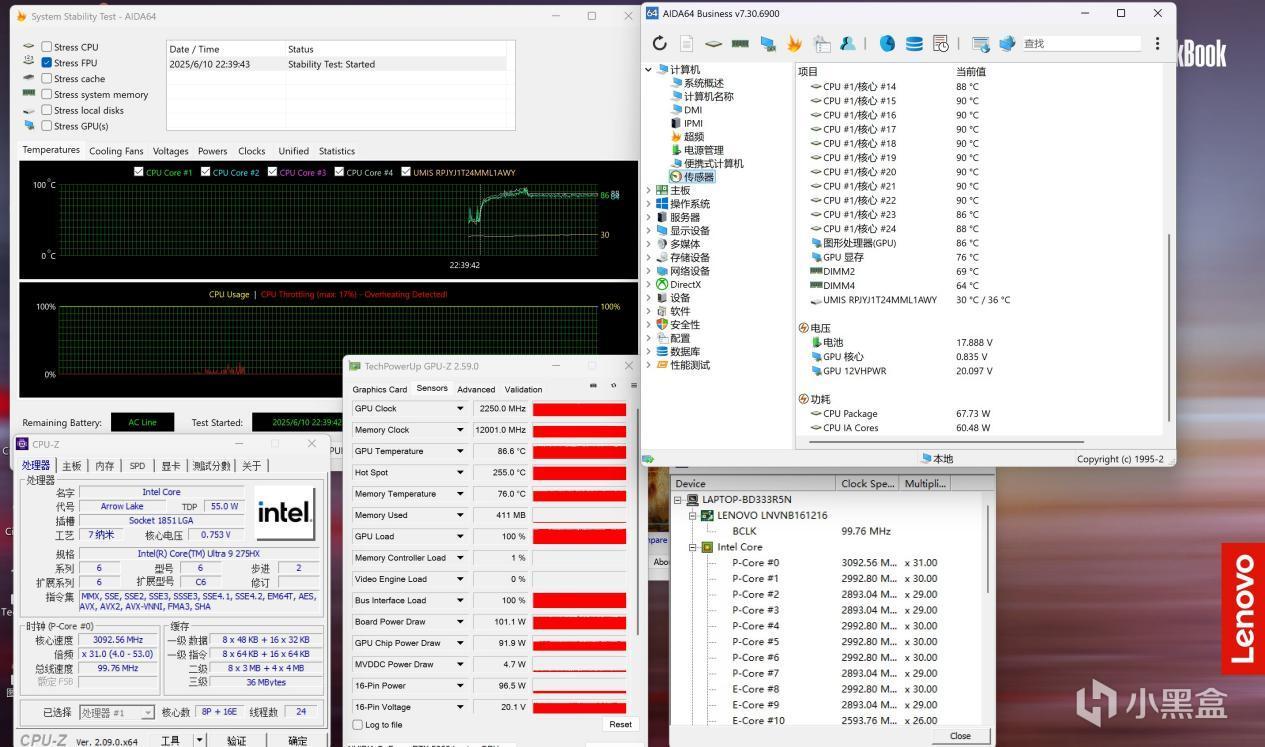This screenshot has height=747, width=1265.
Task: Click the blue pie chart toolbar icon
Action: 887,43
